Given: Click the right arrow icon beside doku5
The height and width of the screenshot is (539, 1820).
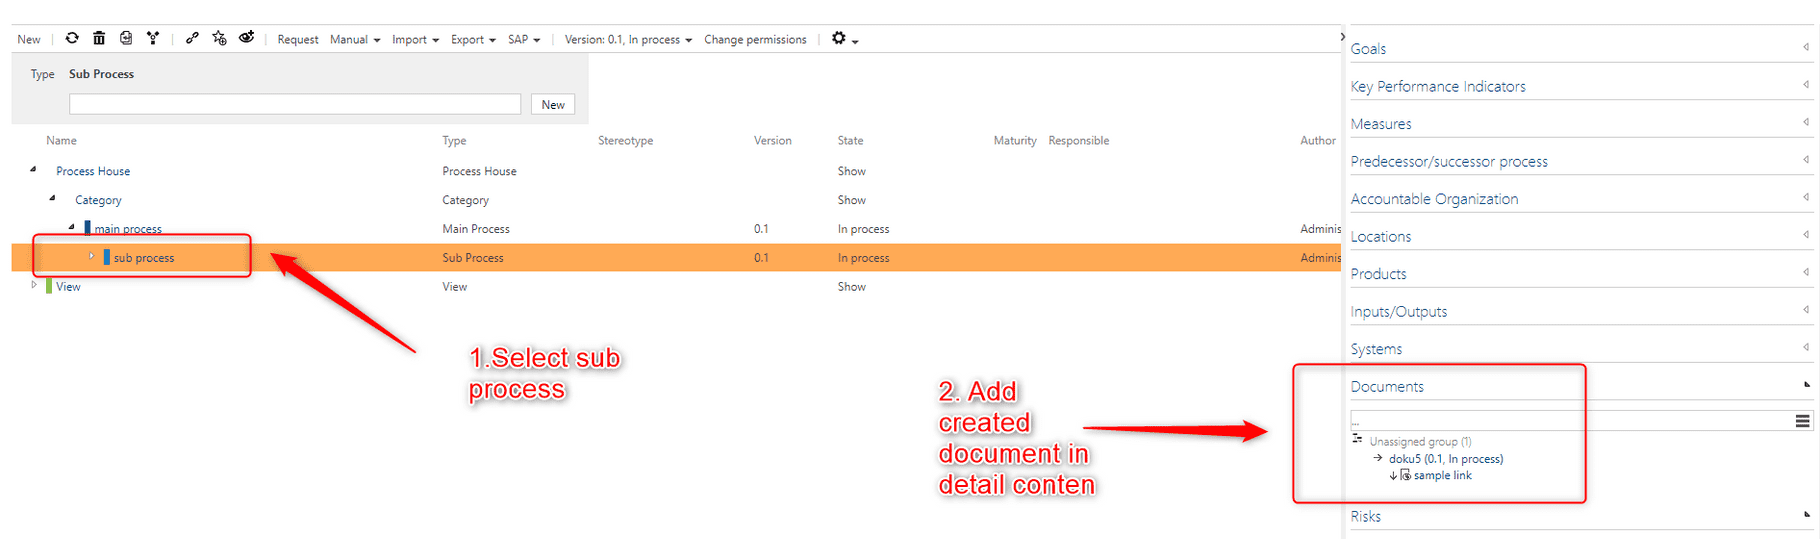Looking at the screenshot, I should click(x=1378, y=458).
